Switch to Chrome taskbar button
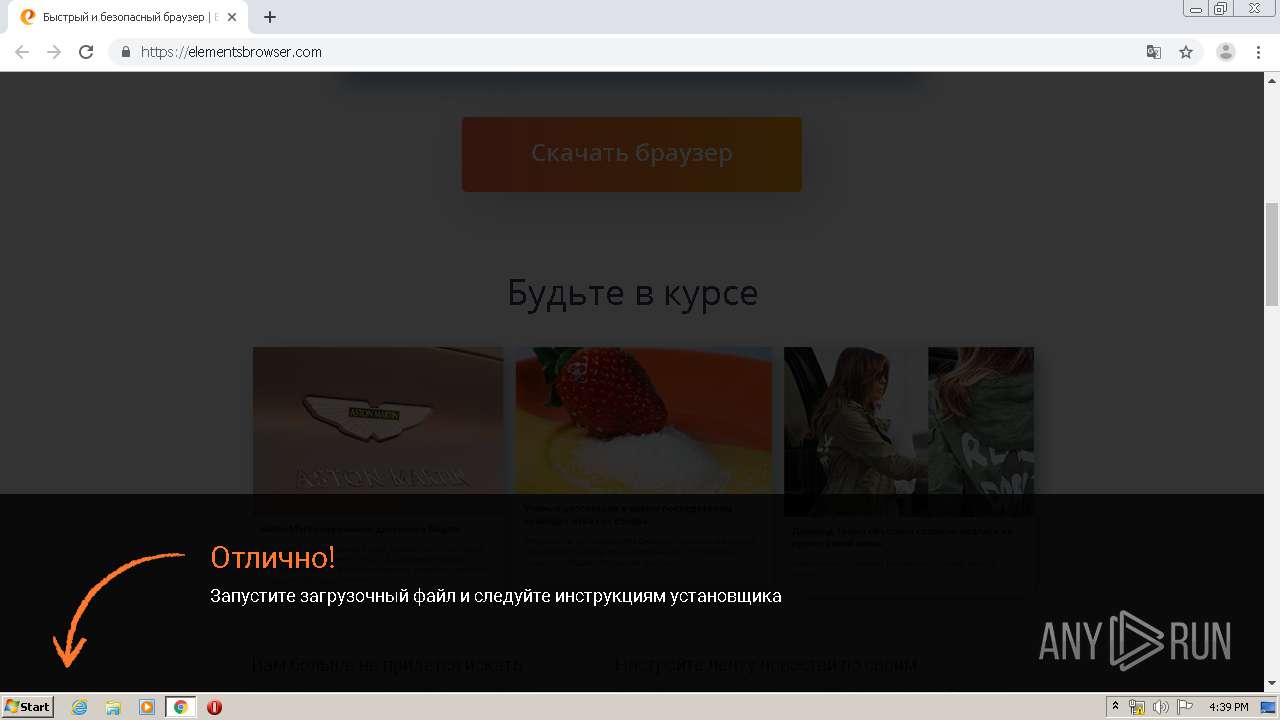 181,707
